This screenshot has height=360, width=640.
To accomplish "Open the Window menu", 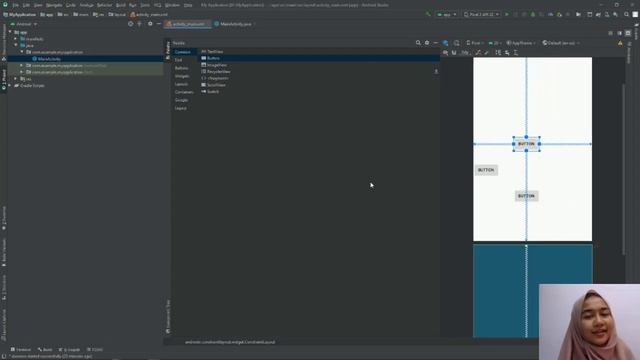I will click(x=172, y=5).
